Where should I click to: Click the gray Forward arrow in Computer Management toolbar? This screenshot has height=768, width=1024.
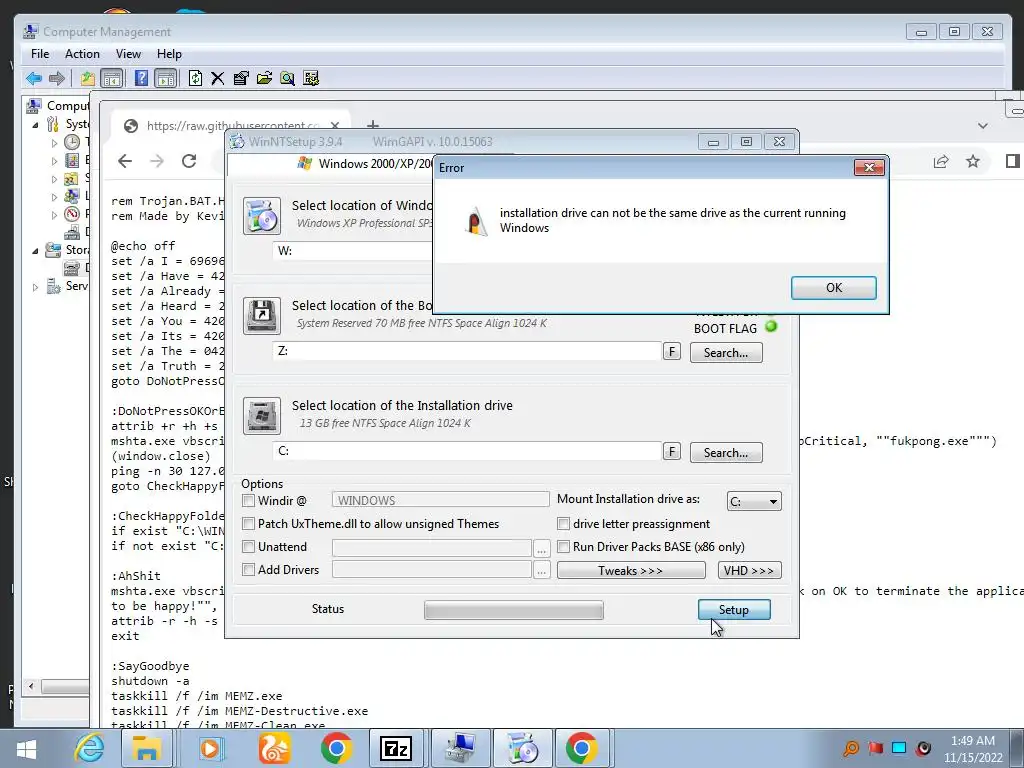57,78
